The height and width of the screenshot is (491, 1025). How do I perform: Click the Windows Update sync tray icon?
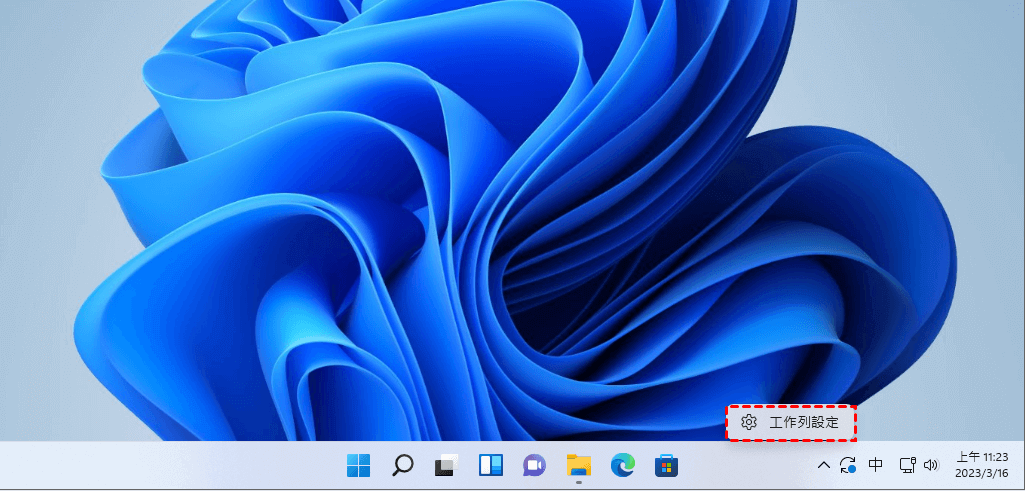[x=848, y=465]
